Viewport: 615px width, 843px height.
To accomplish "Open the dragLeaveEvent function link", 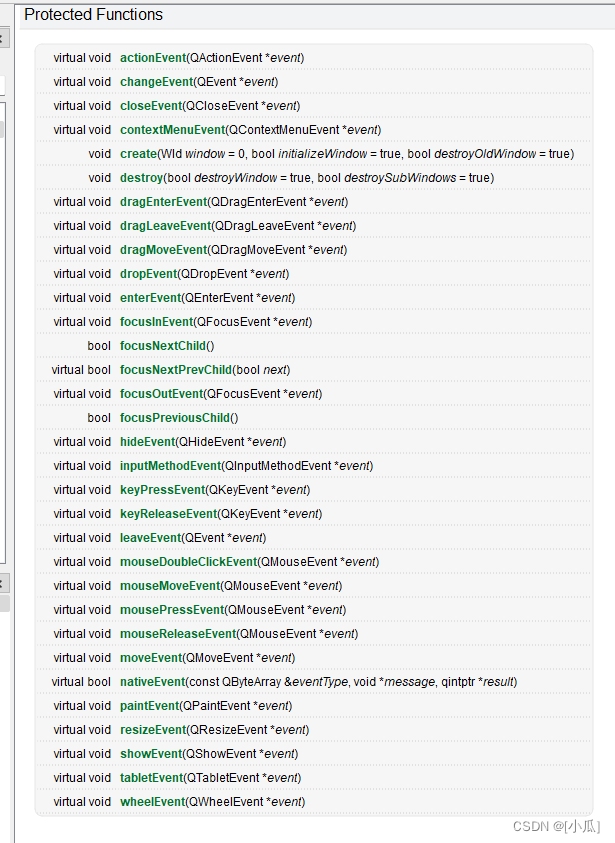I will tap(166, 226).
